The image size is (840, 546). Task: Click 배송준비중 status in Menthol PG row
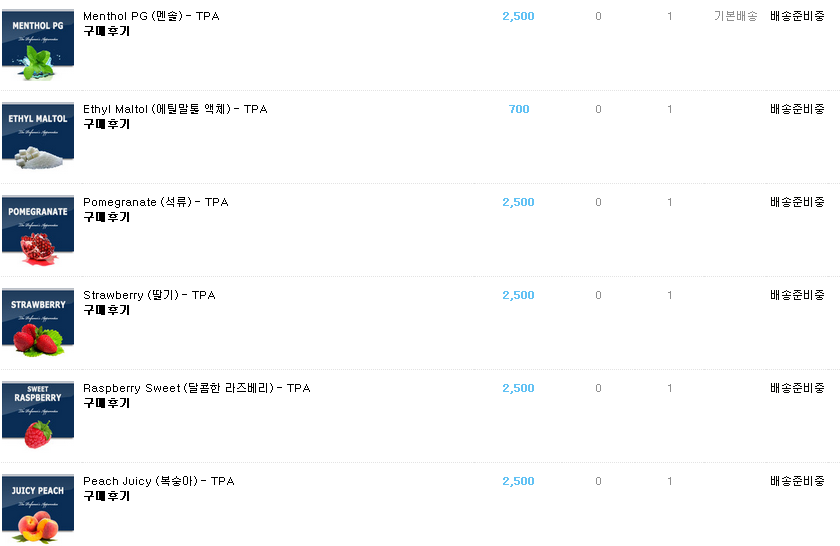(797, 16)
